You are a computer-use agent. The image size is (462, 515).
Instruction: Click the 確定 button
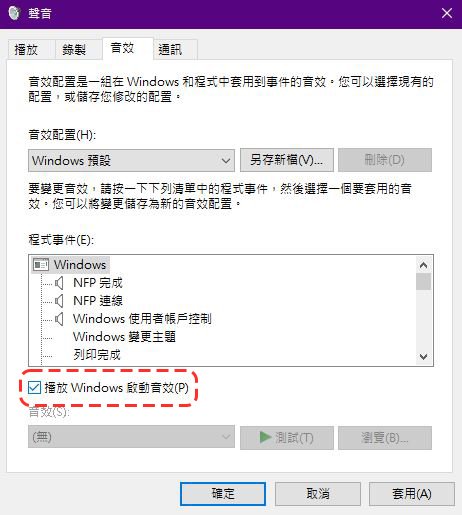click(223, 494)
